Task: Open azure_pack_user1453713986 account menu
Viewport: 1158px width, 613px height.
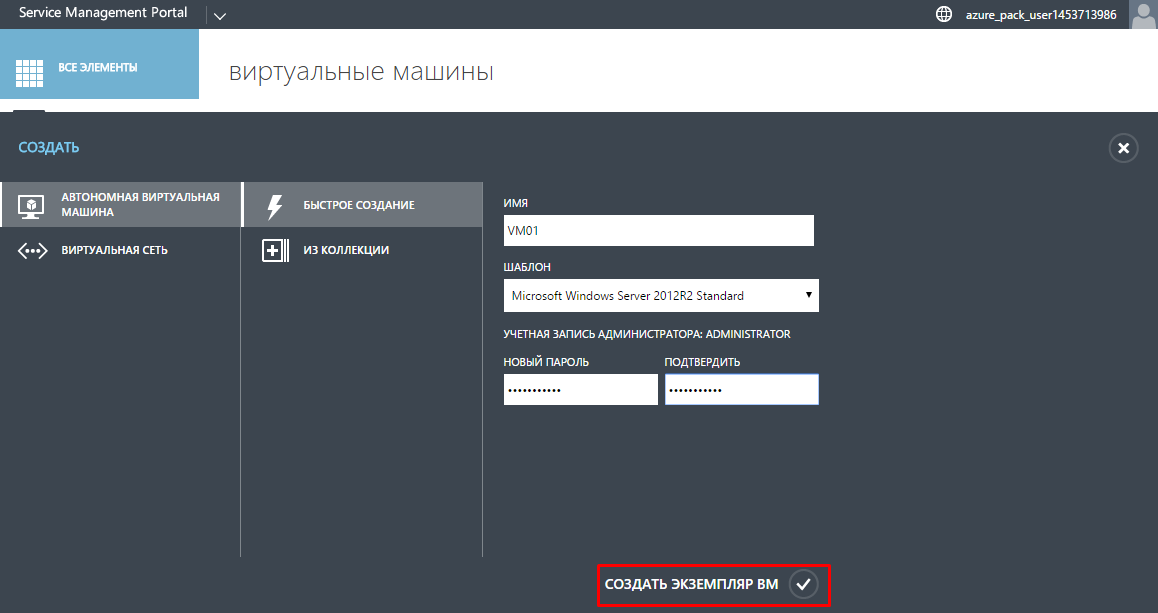Action: pos(1040,15)
